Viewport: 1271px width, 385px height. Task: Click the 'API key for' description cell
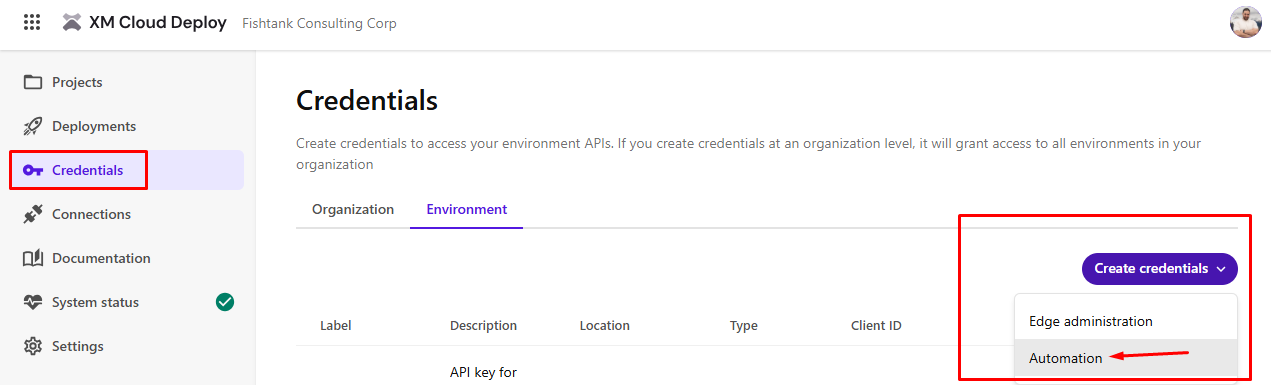pos(483,373)
